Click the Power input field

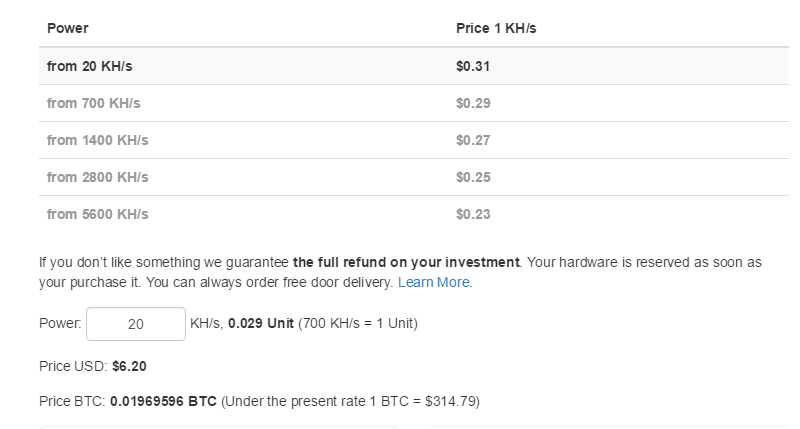point(136,325)
